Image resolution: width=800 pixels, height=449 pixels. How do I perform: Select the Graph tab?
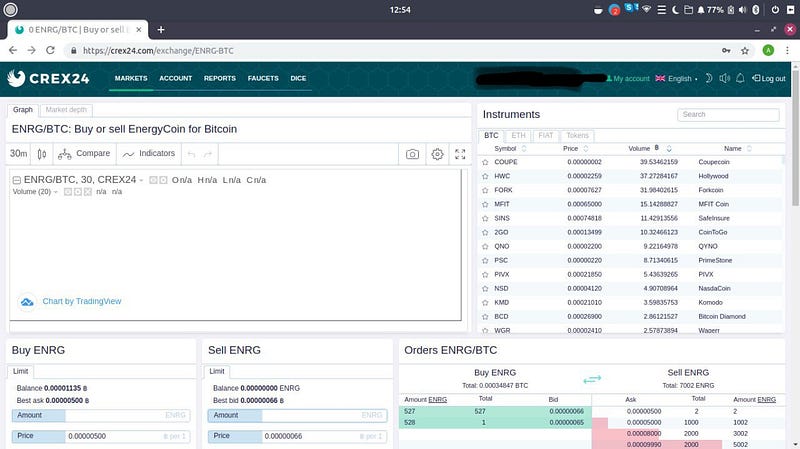click(23, 110)
